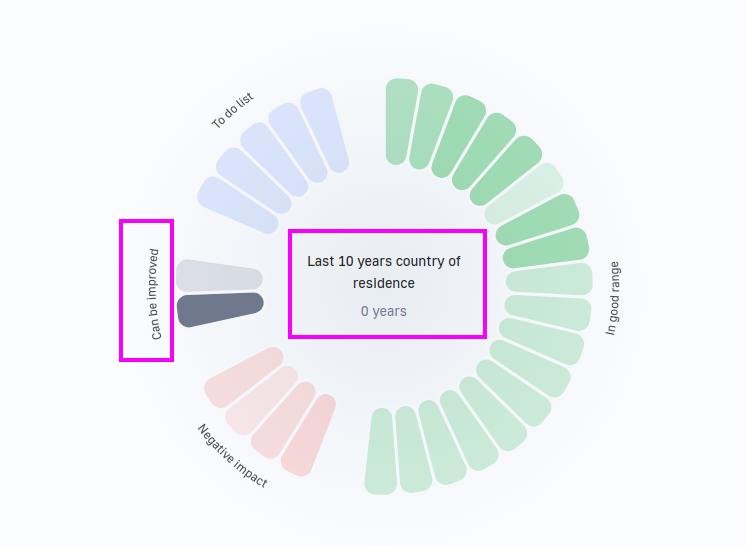Choose the pale green segment among darker upper-right greens
This screenshot has height=547, width=746.
pyautogui.click(x=524, y=194)
